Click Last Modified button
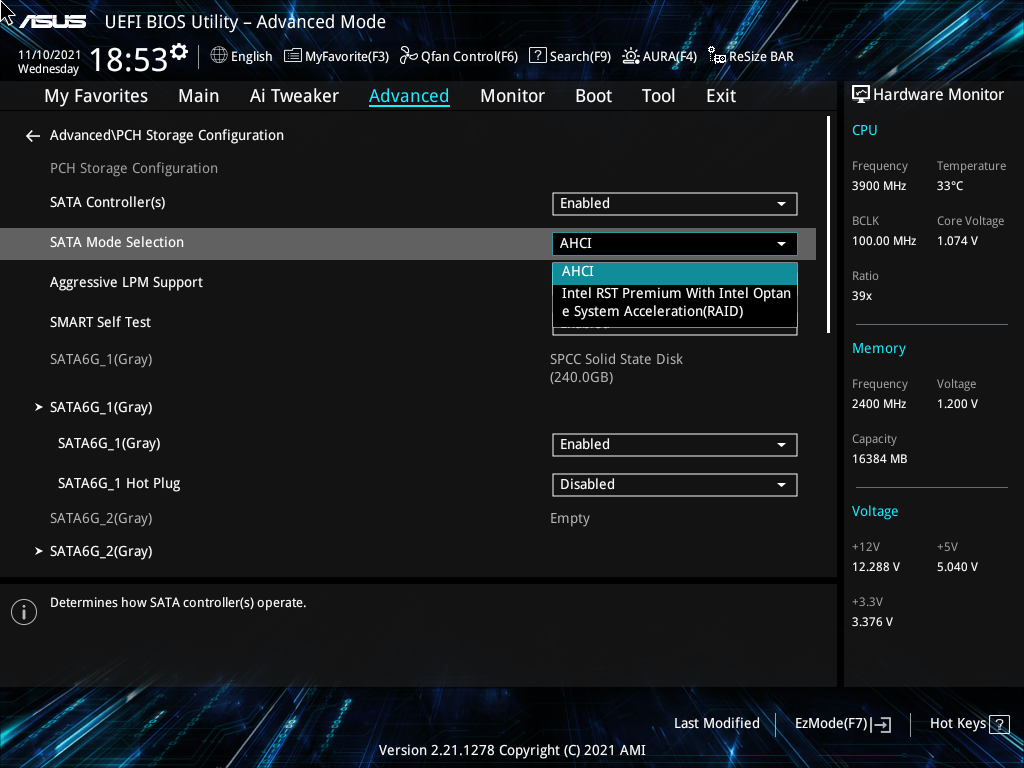1024x768 pixels. click(716, 724)
